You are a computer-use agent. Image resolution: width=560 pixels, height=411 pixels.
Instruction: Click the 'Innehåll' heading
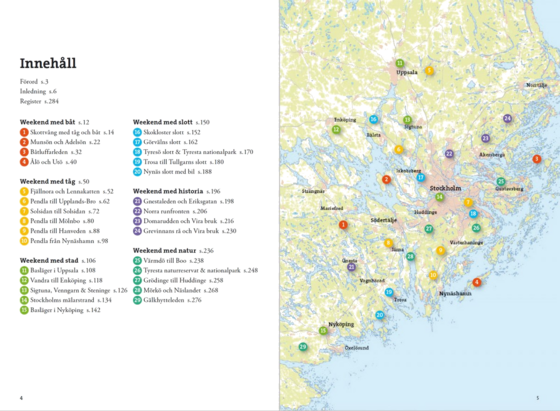click(x=48, y=63)
